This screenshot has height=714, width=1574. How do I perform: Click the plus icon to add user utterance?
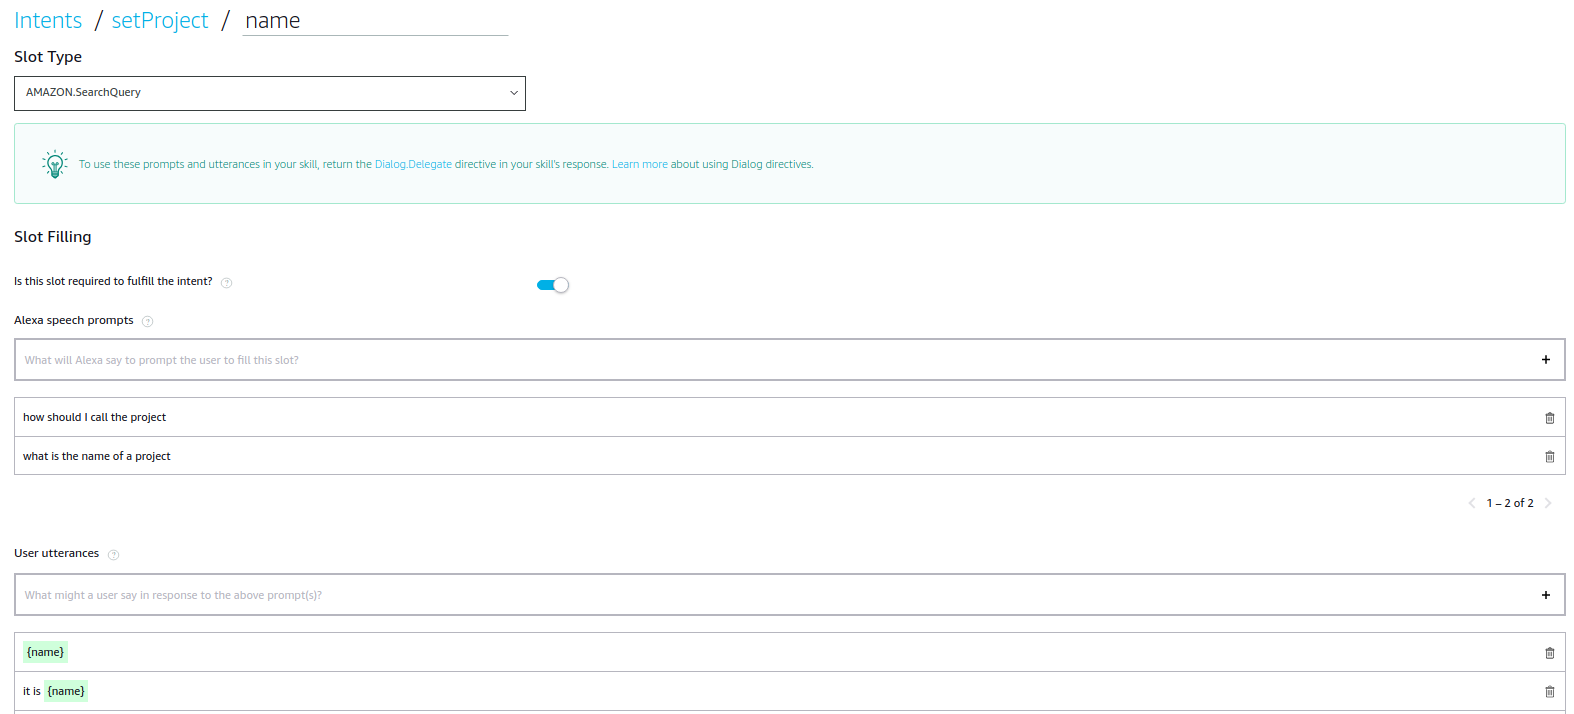pyautogui.click(x=1545, y=595)
